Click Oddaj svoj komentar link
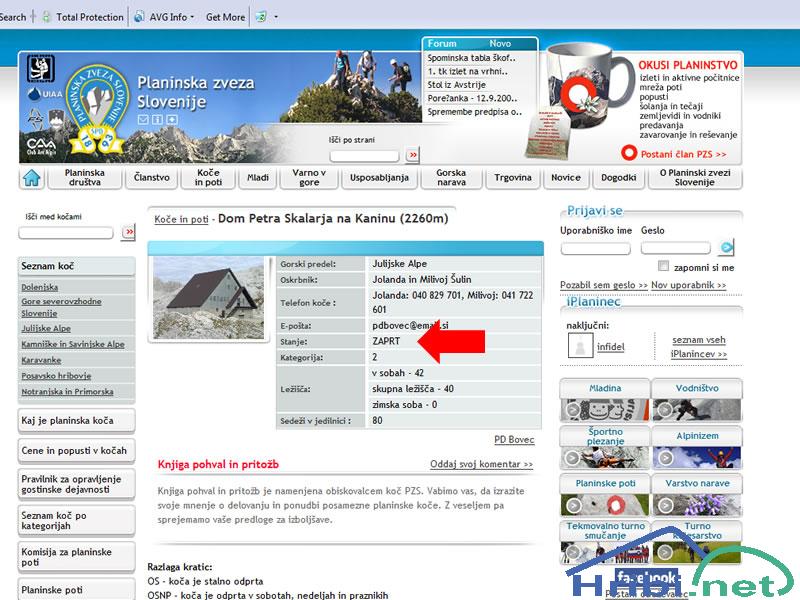The height and width of the screenshot is (600, 800). 481,464
